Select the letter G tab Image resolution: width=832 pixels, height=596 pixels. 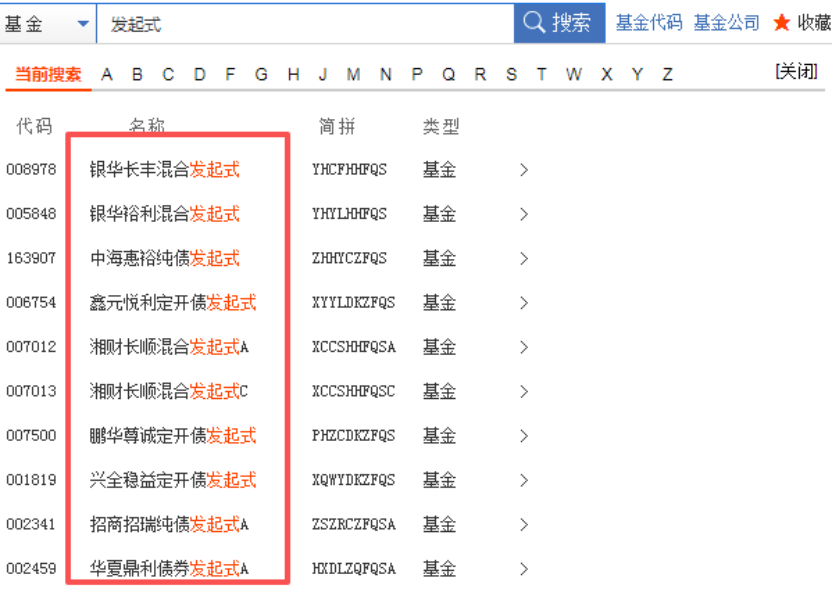(261, 74)
